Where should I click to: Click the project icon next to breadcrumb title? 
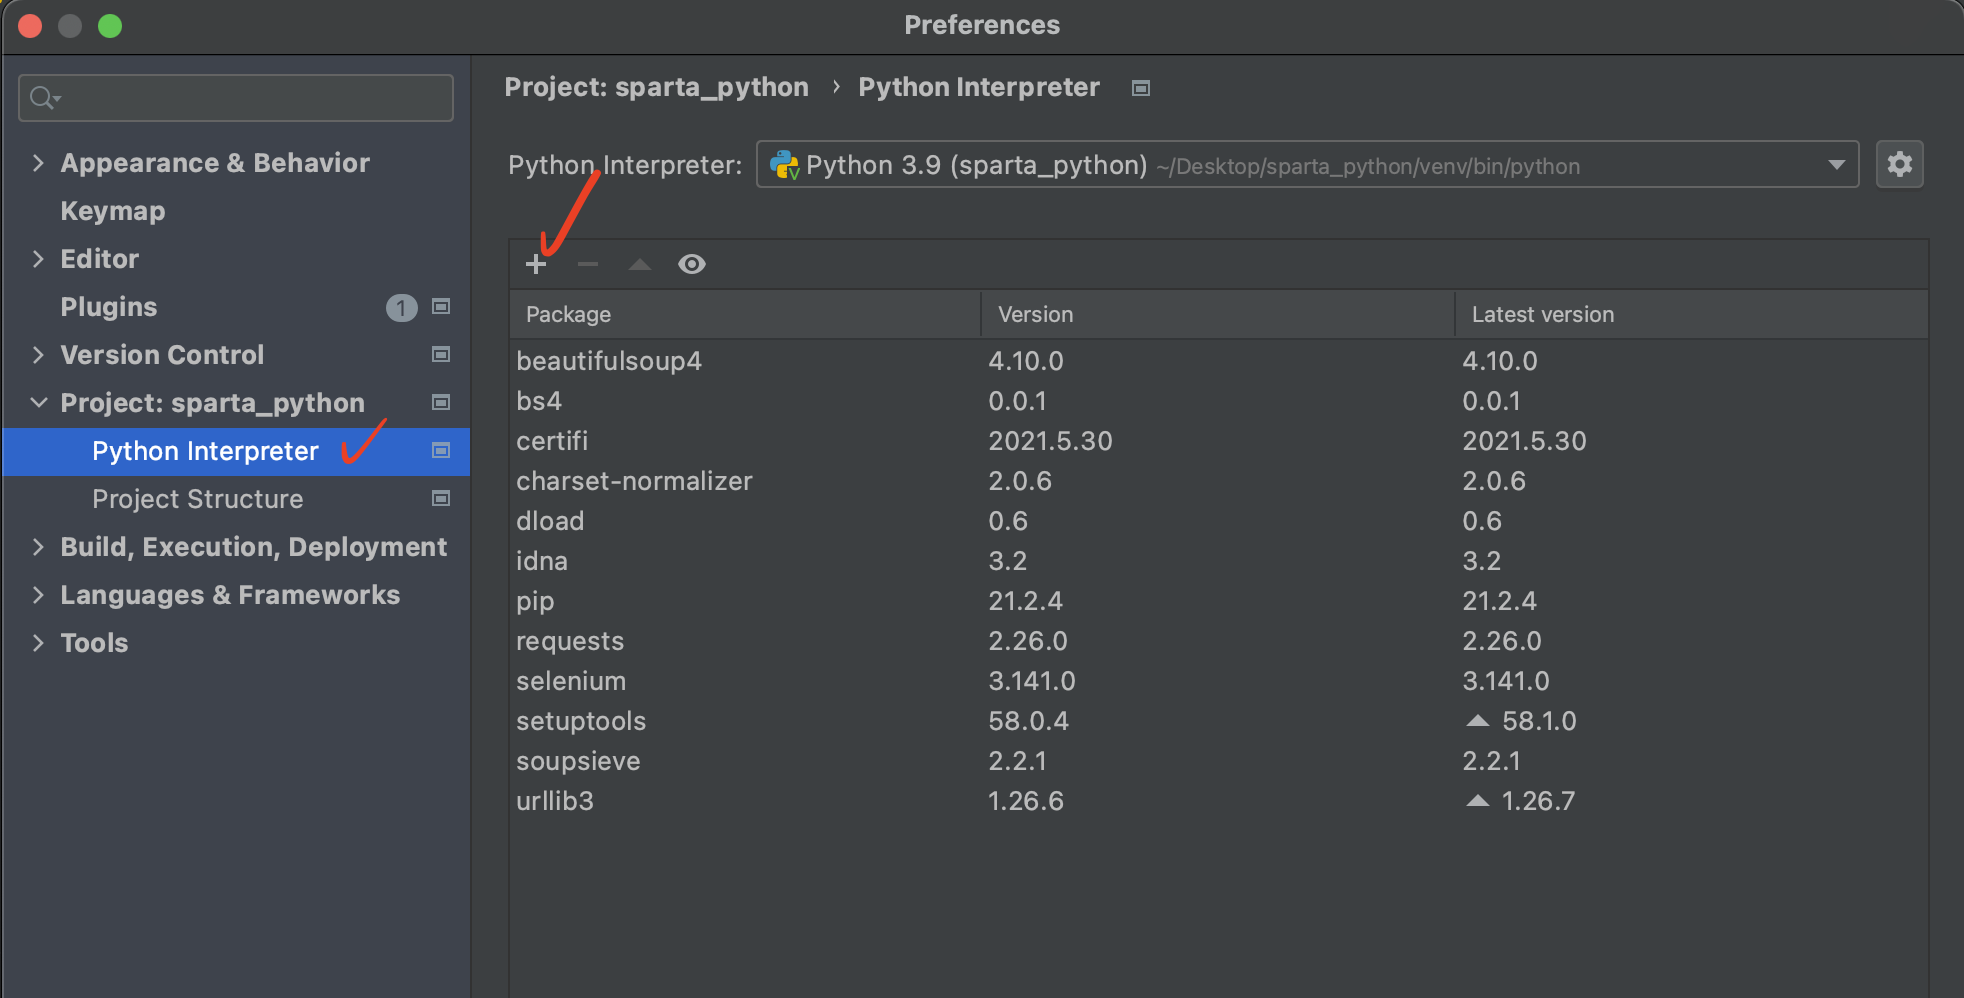click(1141, 88)
